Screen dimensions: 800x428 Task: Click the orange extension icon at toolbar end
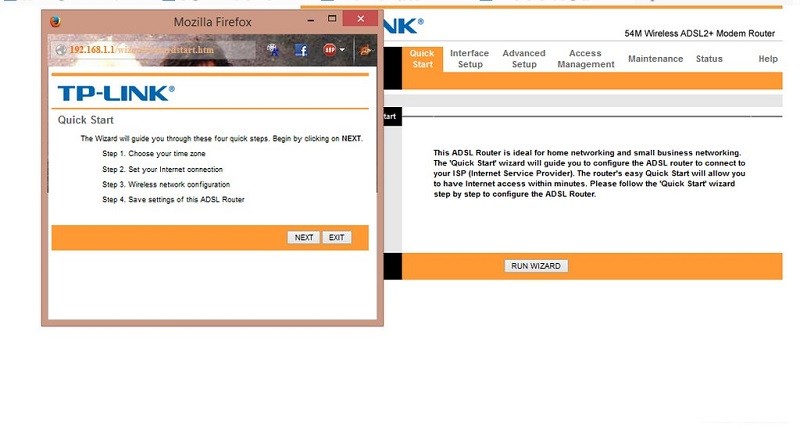(366, 50)
